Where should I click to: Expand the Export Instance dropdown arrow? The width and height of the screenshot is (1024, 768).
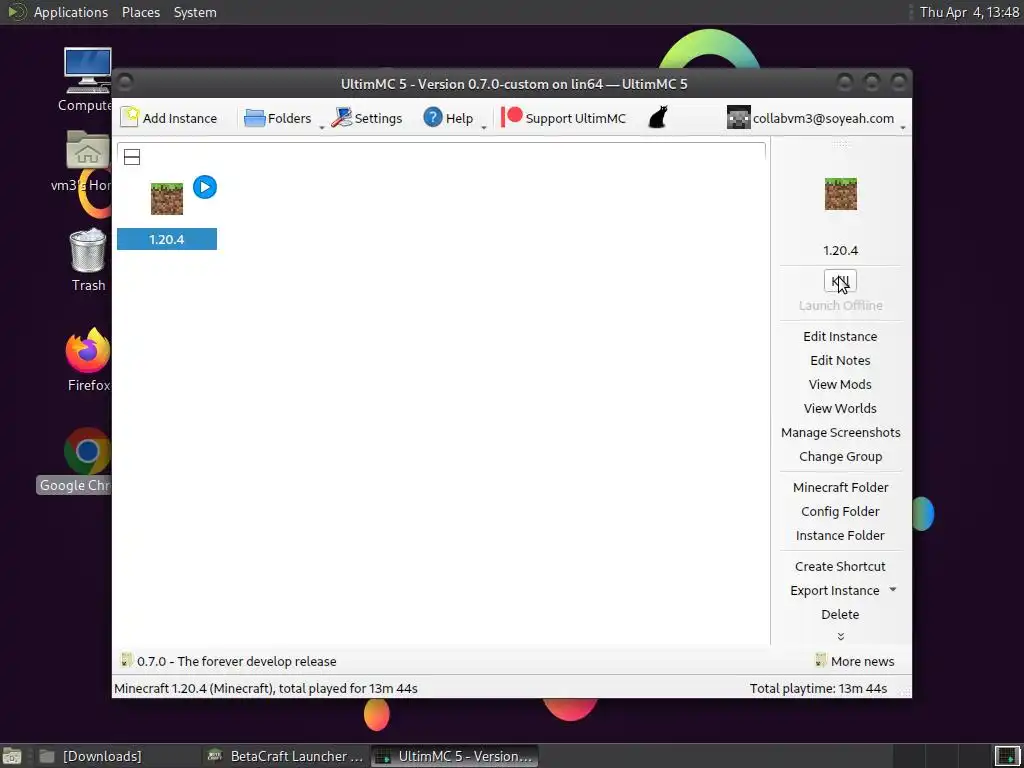pos(893,590)
